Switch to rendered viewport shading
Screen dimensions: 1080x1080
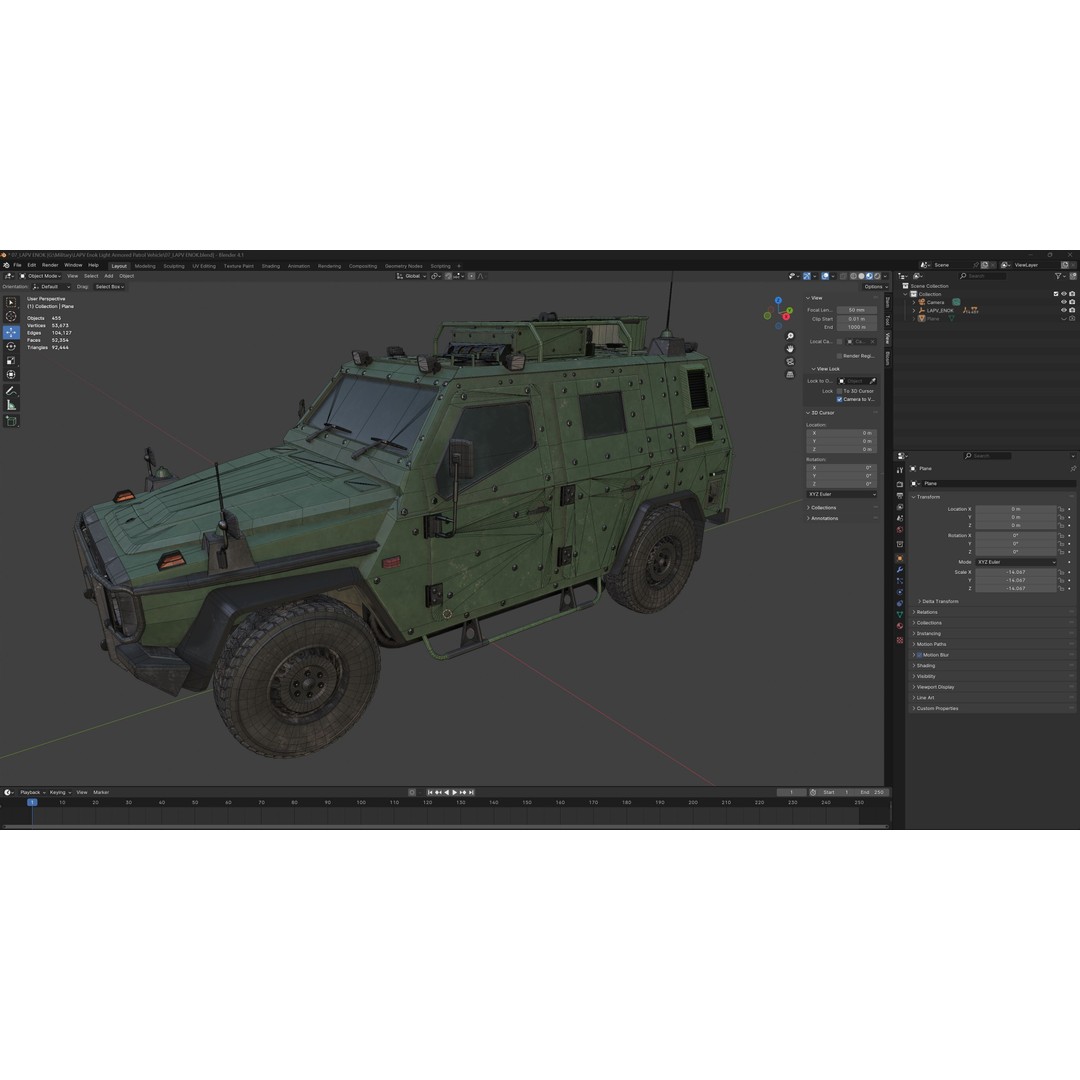[x=877, y=276]
